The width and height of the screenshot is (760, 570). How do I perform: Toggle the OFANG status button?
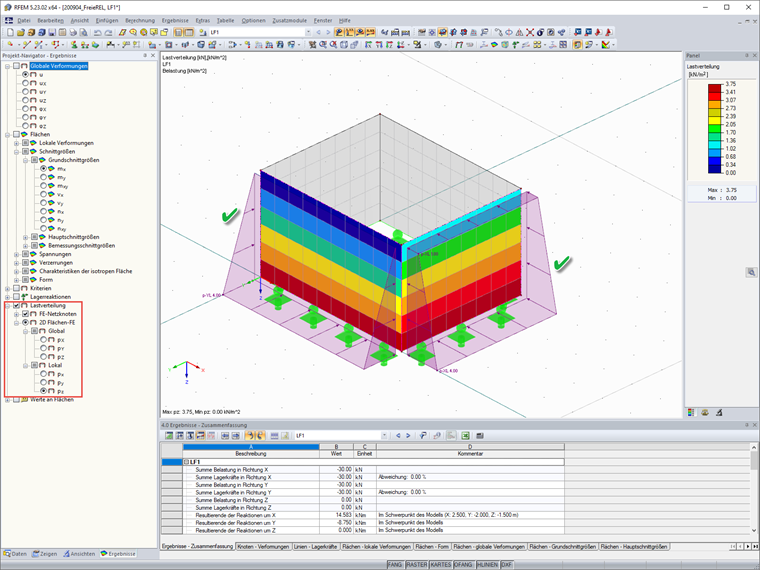(x=463, y=565)
